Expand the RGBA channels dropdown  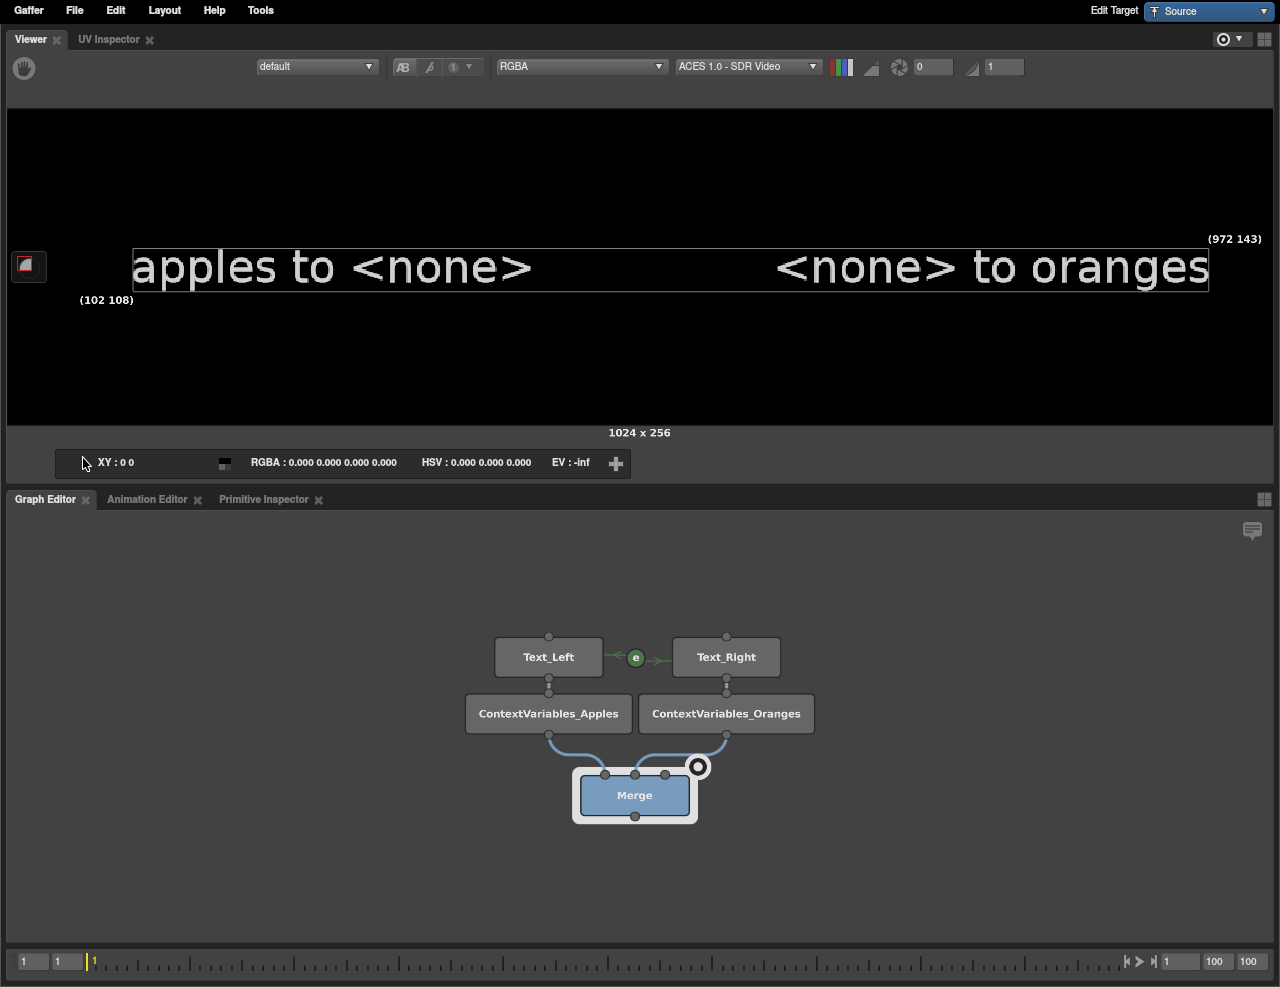pos(580,67)
